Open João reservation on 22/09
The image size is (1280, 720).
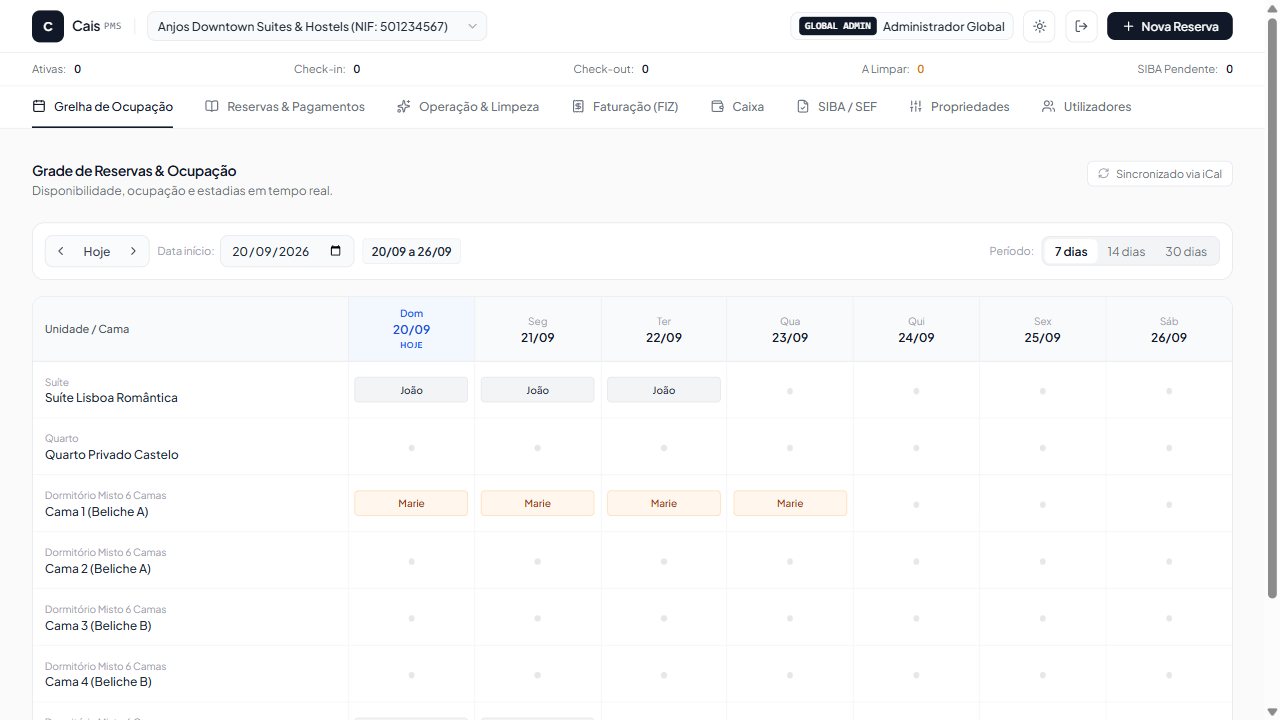click(x=664, y=390)
